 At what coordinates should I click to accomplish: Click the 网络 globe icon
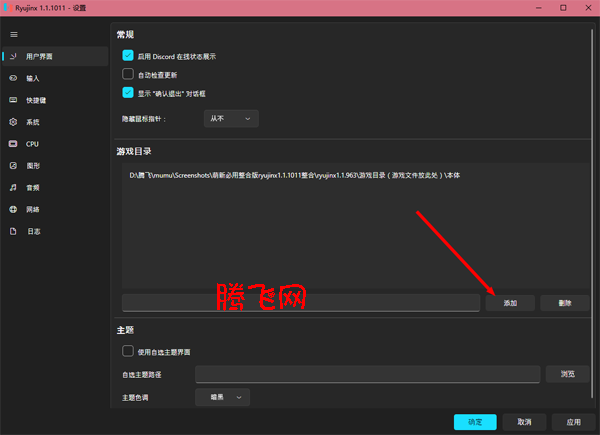click(13, 209)
